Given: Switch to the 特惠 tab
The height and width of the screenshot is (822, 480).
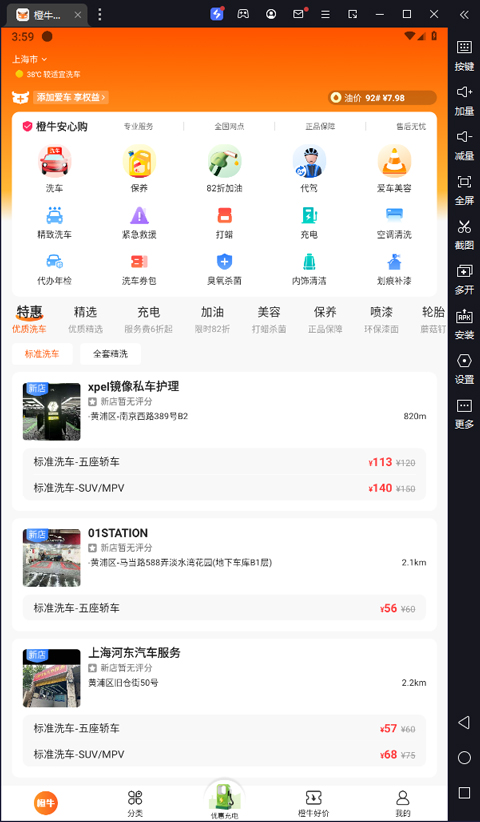Looking at the screenshot, I should click(x=29, y=320).
